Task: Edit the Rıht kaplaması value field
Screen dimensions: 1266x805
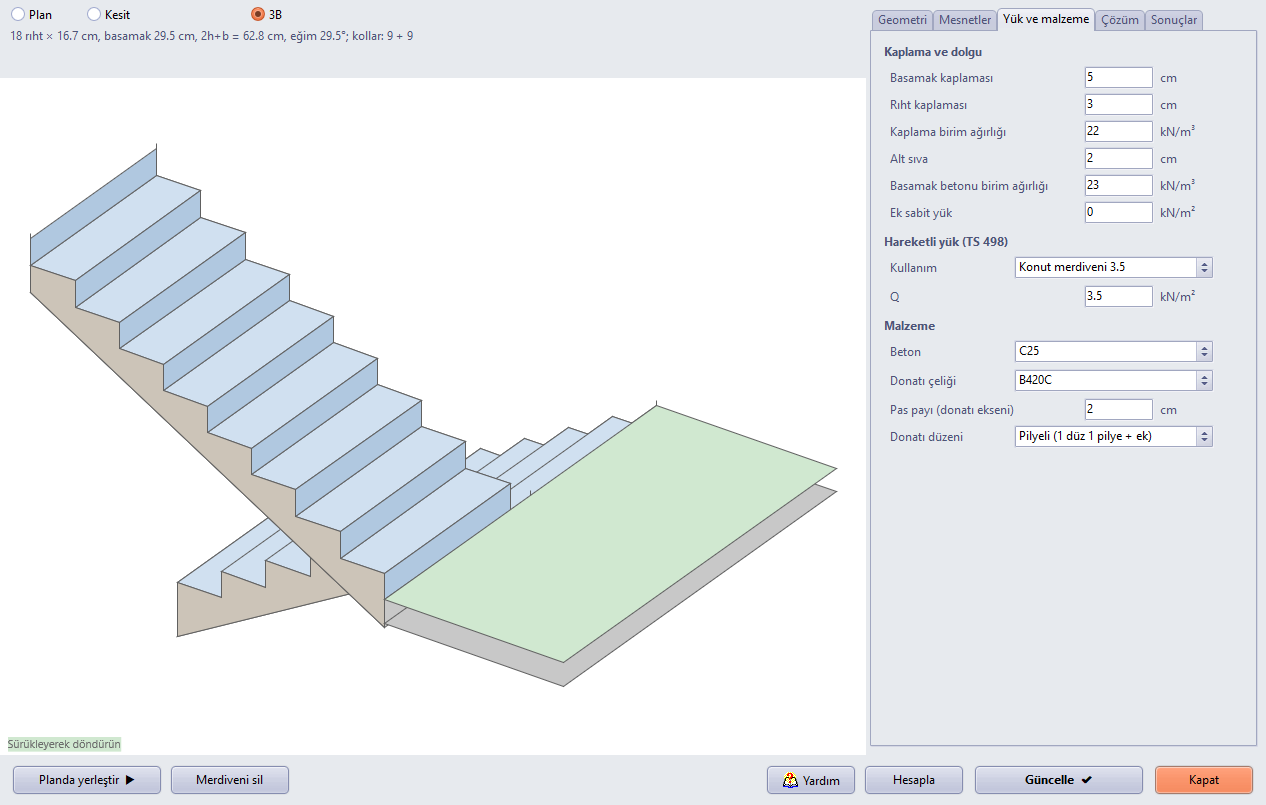Action: coord(1119,105)
